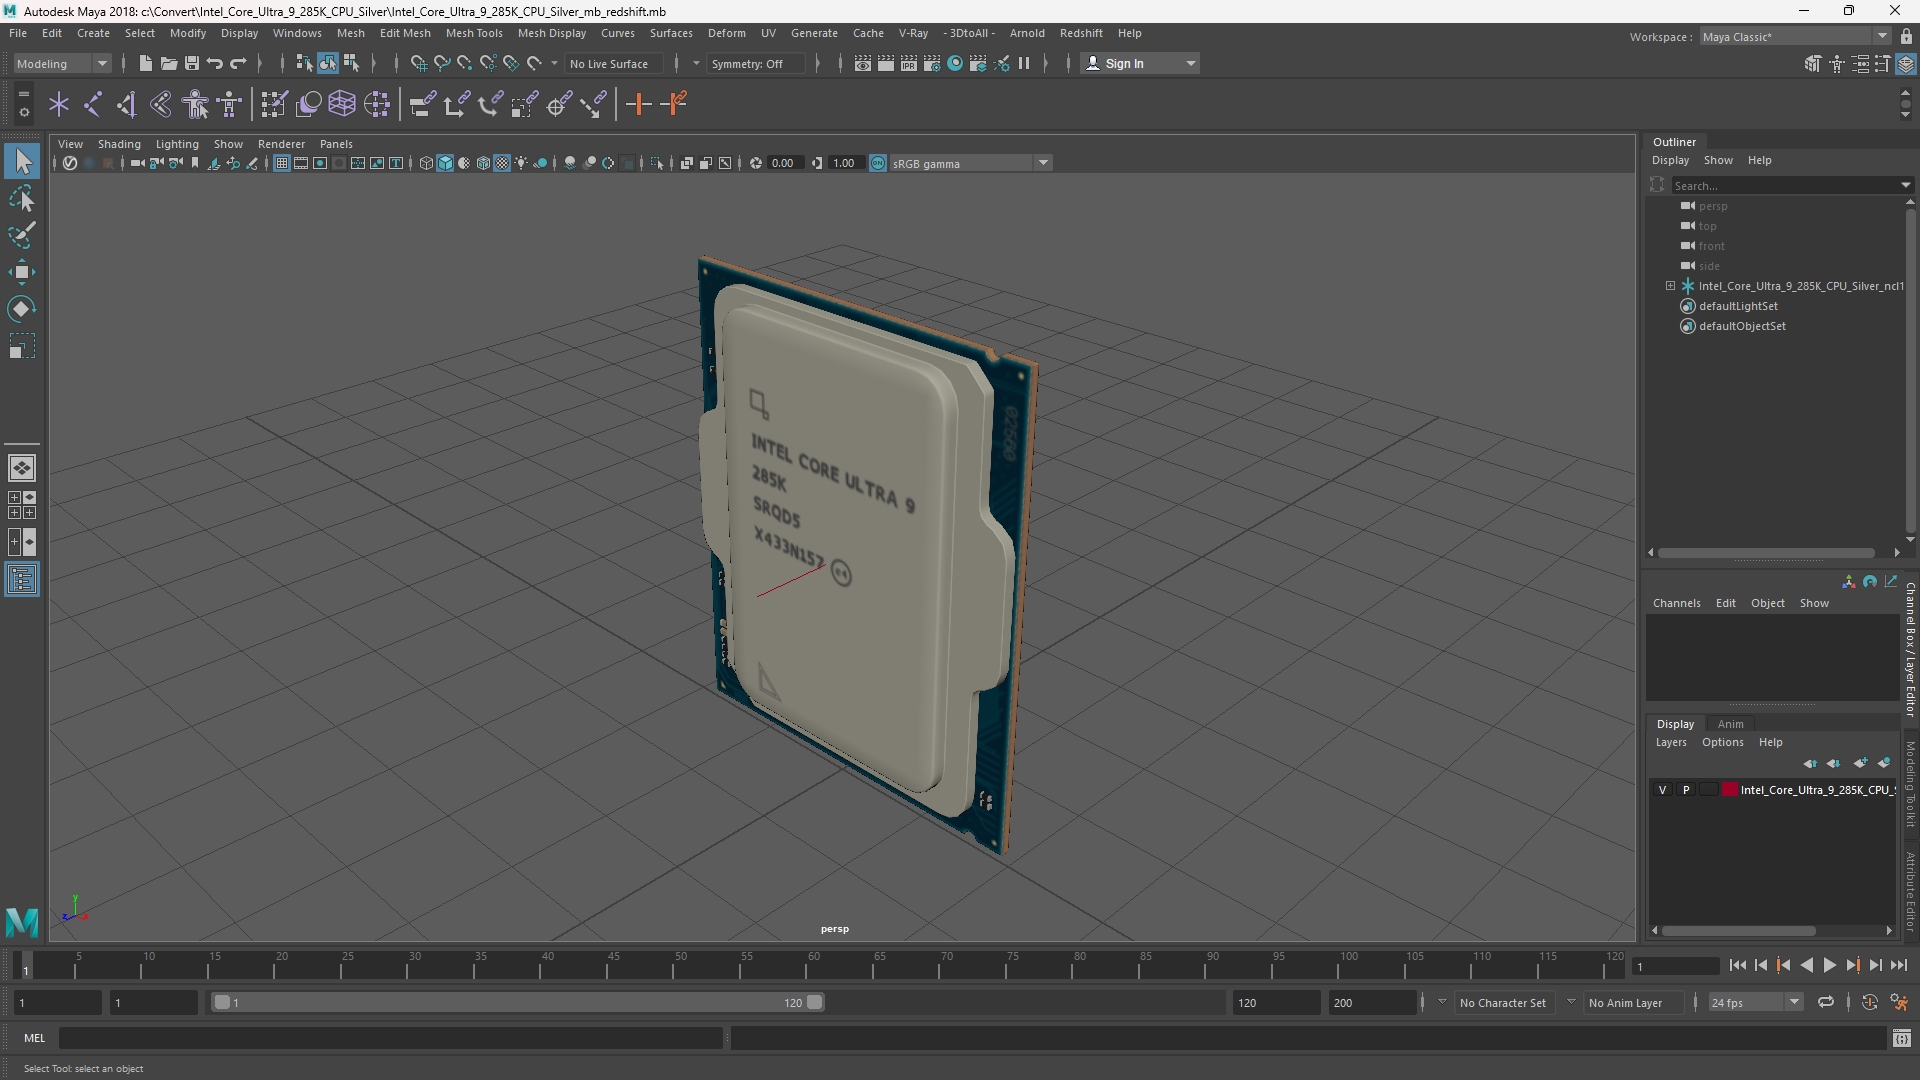Click the MEL command language label
This screenshot has width=1920, height=1080.
(x=34, y=1038)
